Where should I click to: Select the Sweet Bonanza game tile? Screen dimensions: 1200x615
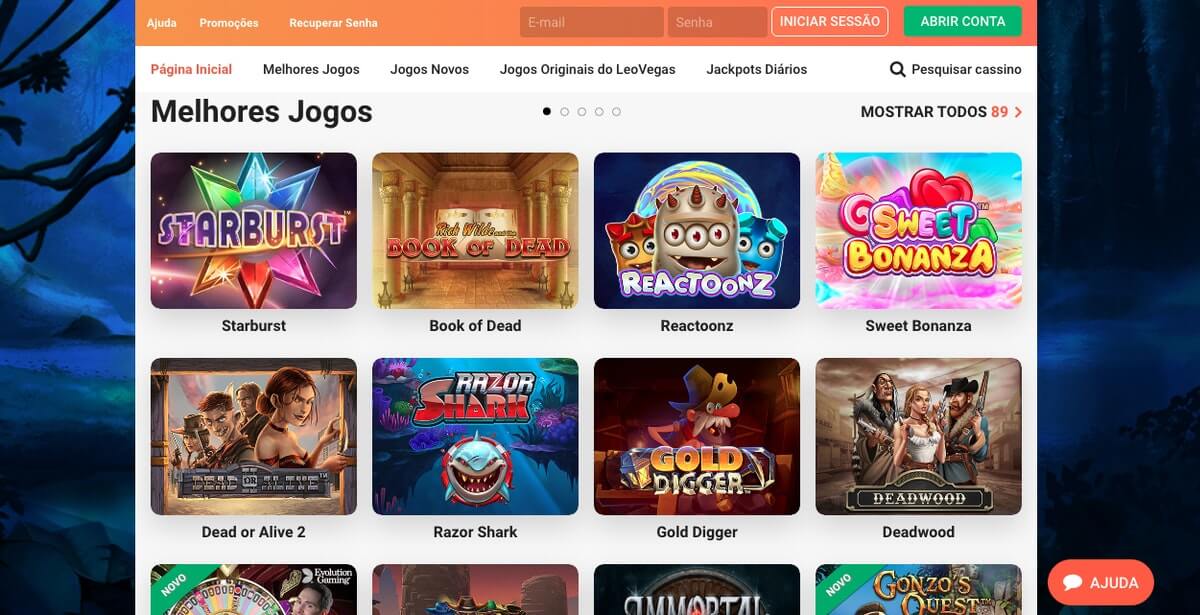(x=918, y=230)
